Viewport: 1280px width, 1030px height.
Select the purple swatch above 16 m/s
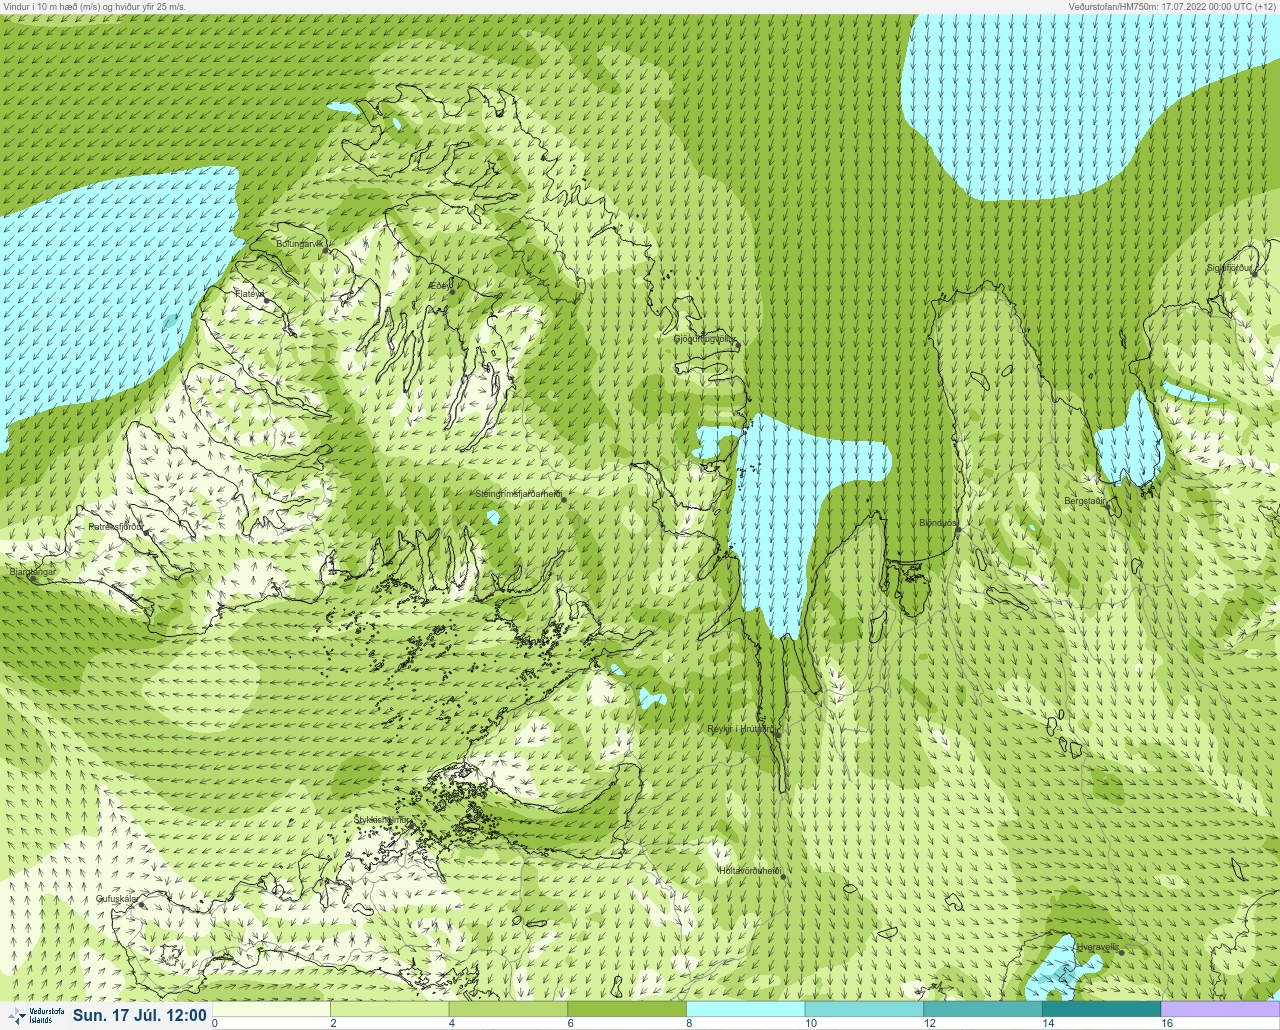[1220, 1009]
